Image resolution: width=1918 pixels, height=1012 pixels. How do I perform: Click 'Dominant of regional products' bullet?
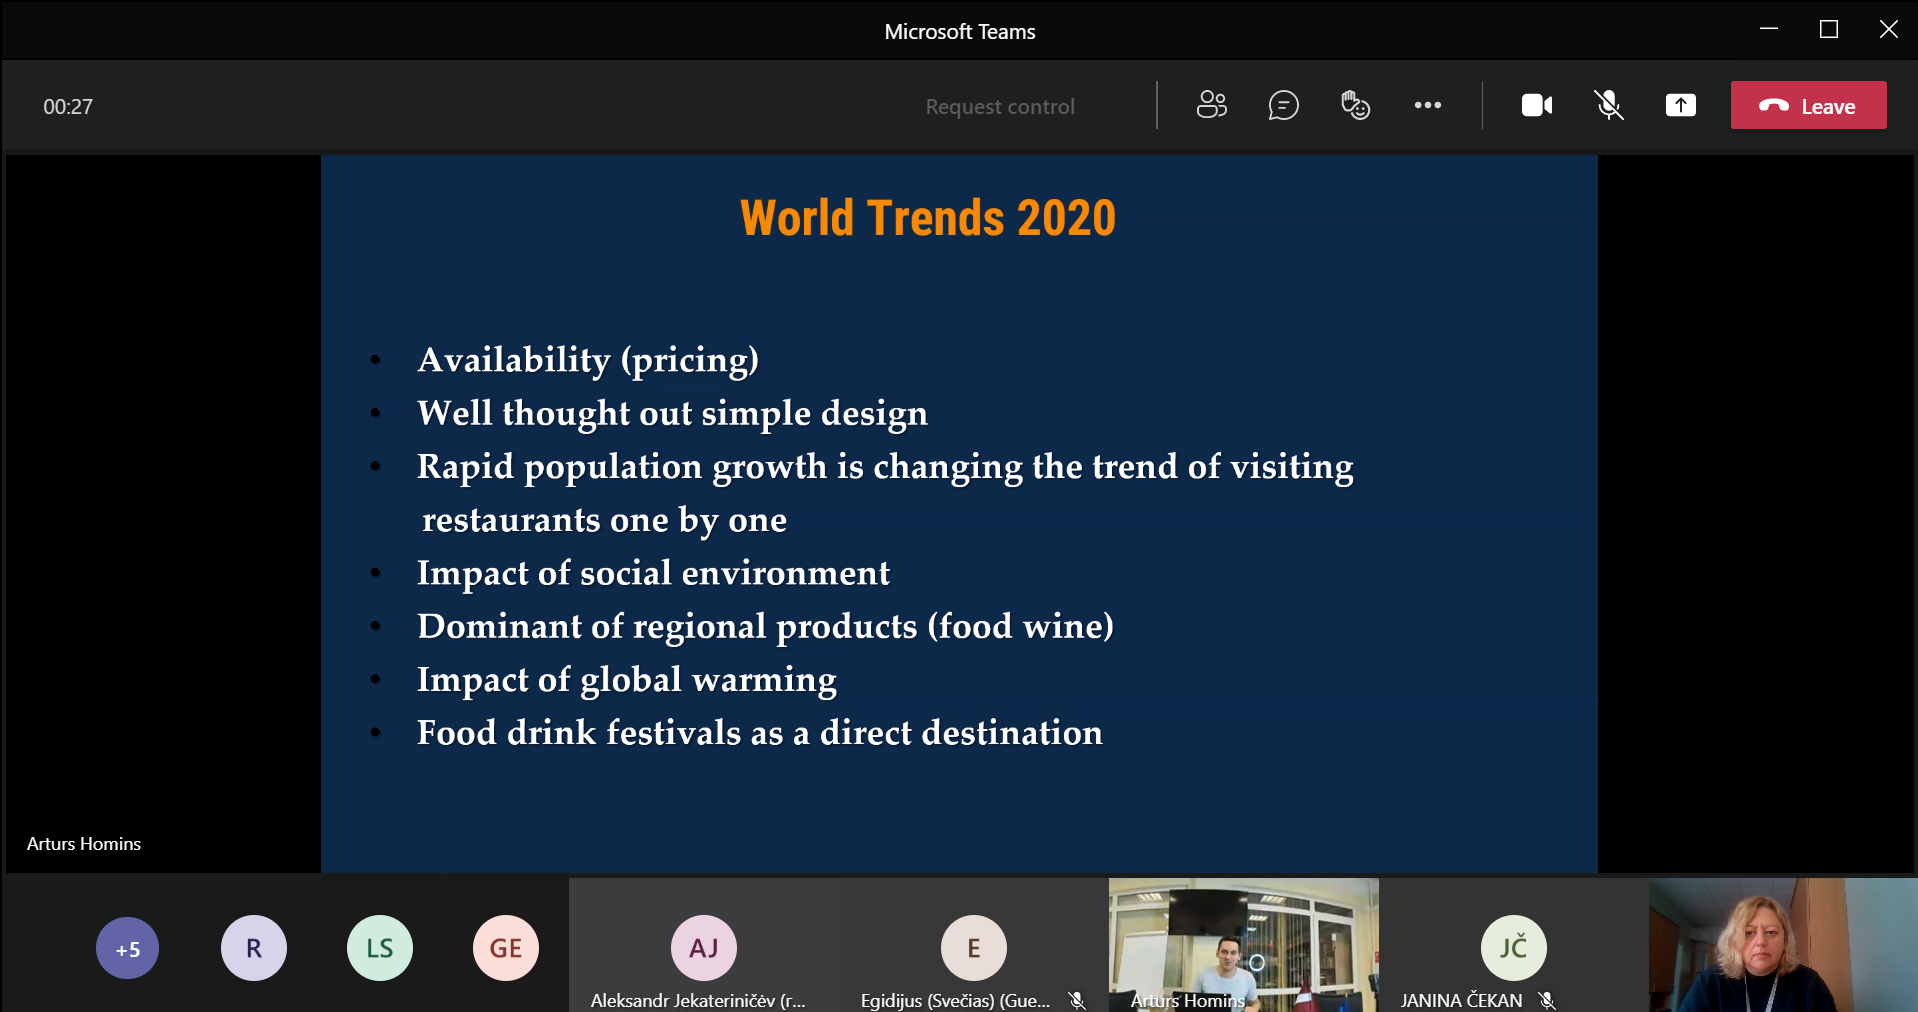(x=765, y=626)
